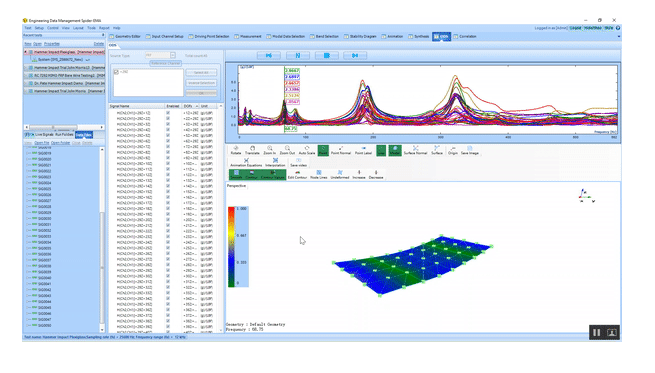Select the SIG0019 data file
Viewport: 655px width, 373px height.
coord(44,153)
